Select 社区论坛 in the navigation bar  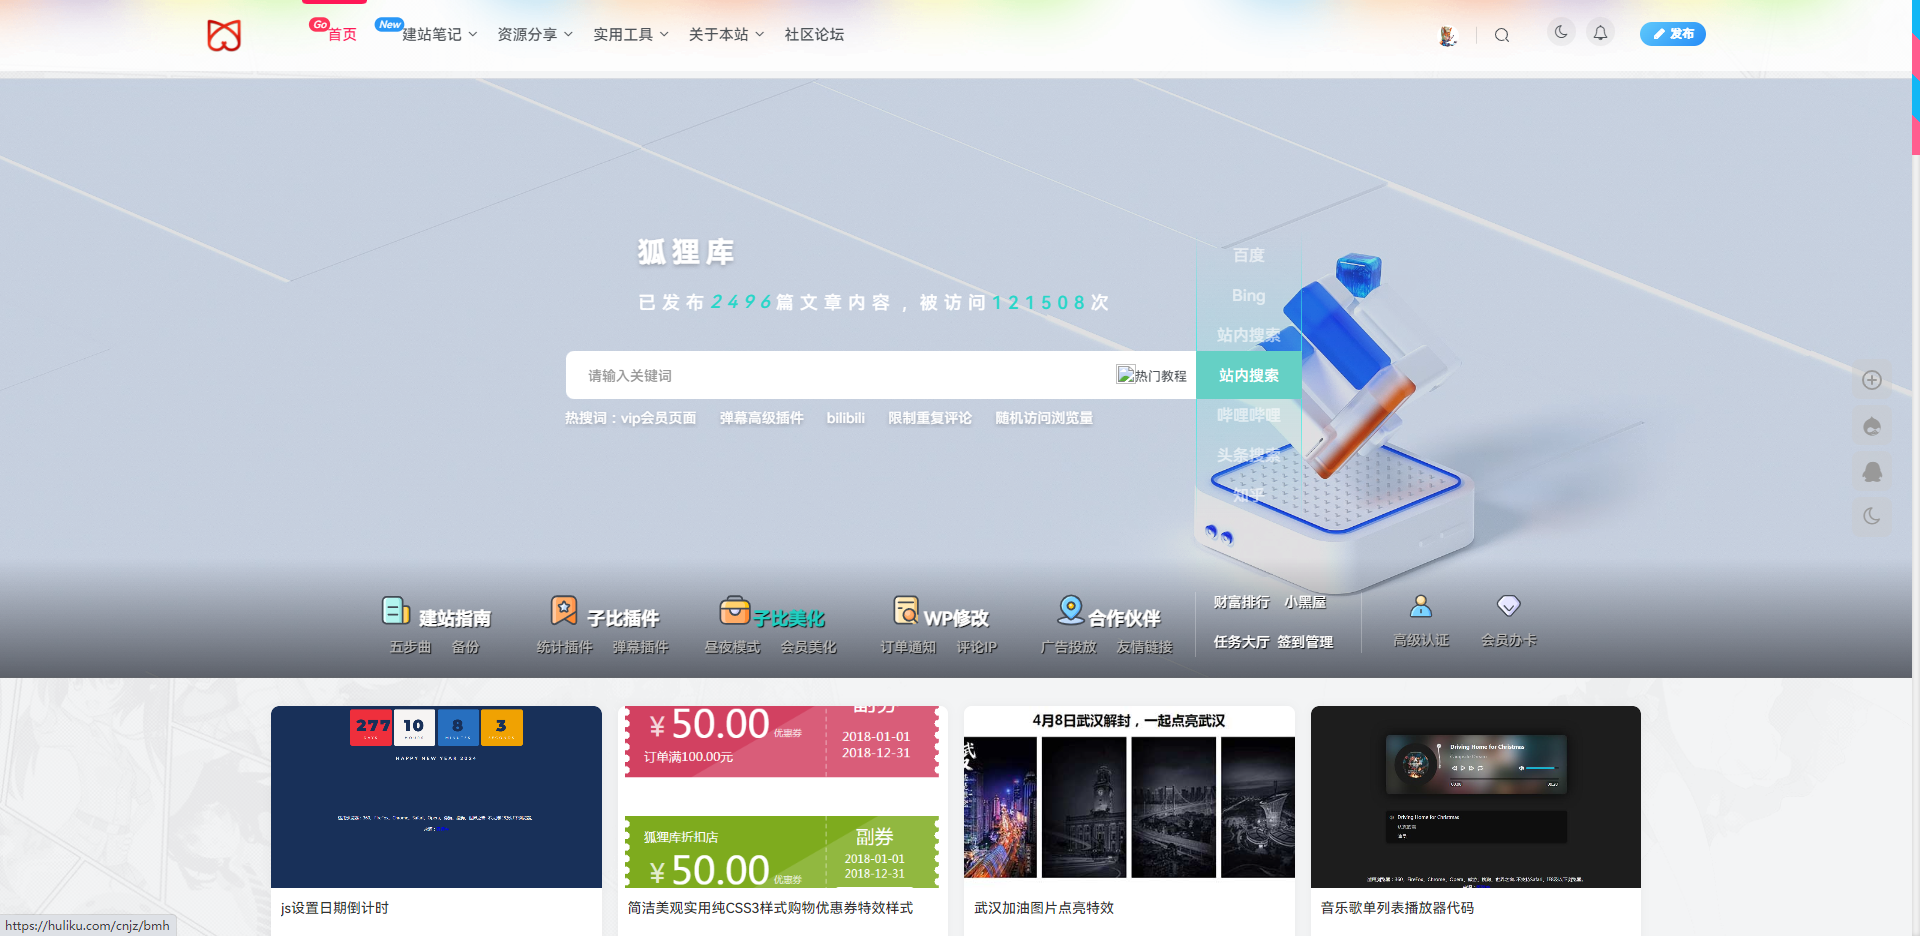tap(813, 34)
